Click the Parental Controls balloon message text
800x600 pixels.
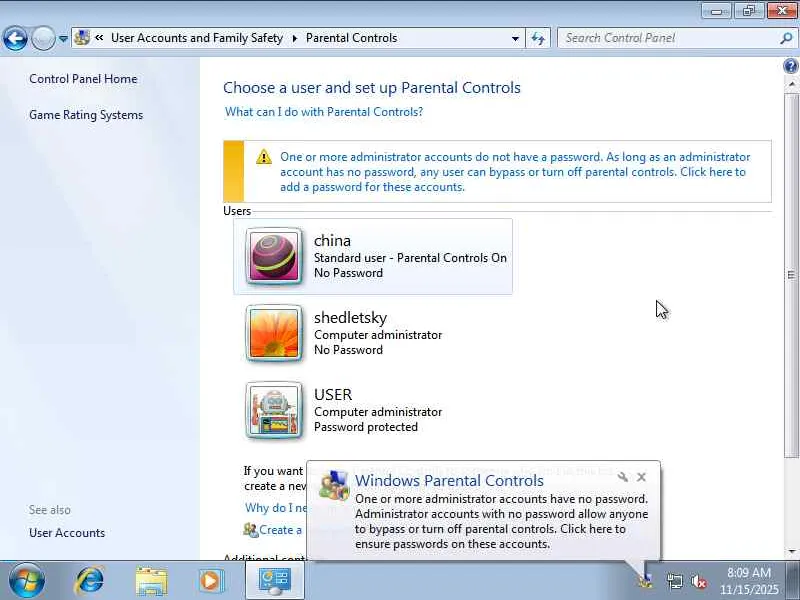click(x=502, y=521)
